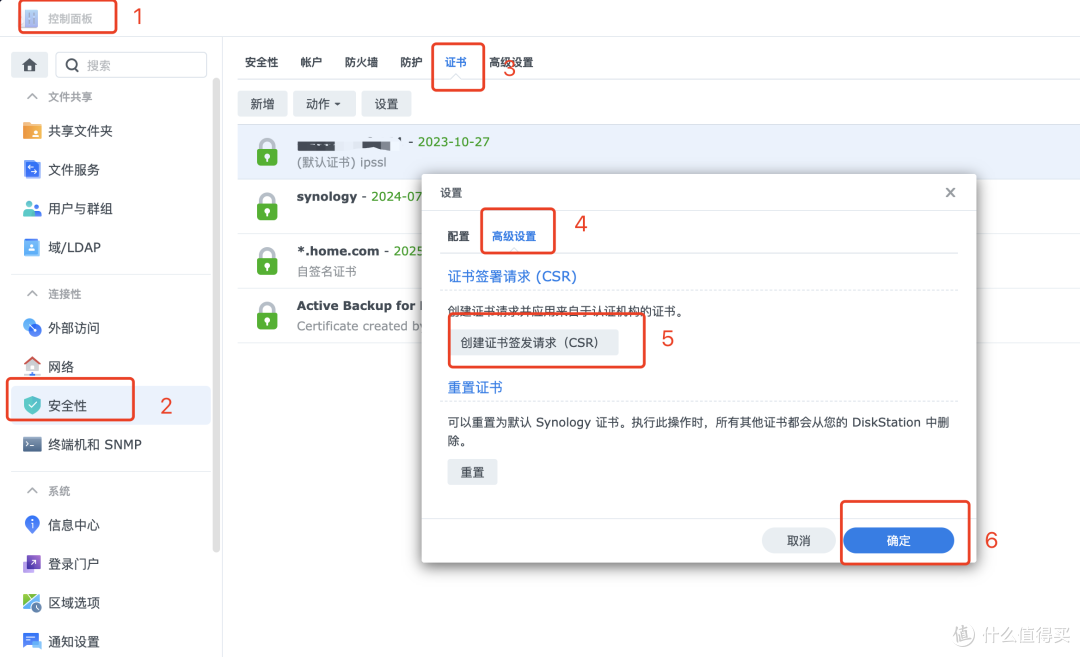Select the Active Backup certificate name
Image resolution: width=1080 pixels, height=657 pixels.
pos(359,306)
